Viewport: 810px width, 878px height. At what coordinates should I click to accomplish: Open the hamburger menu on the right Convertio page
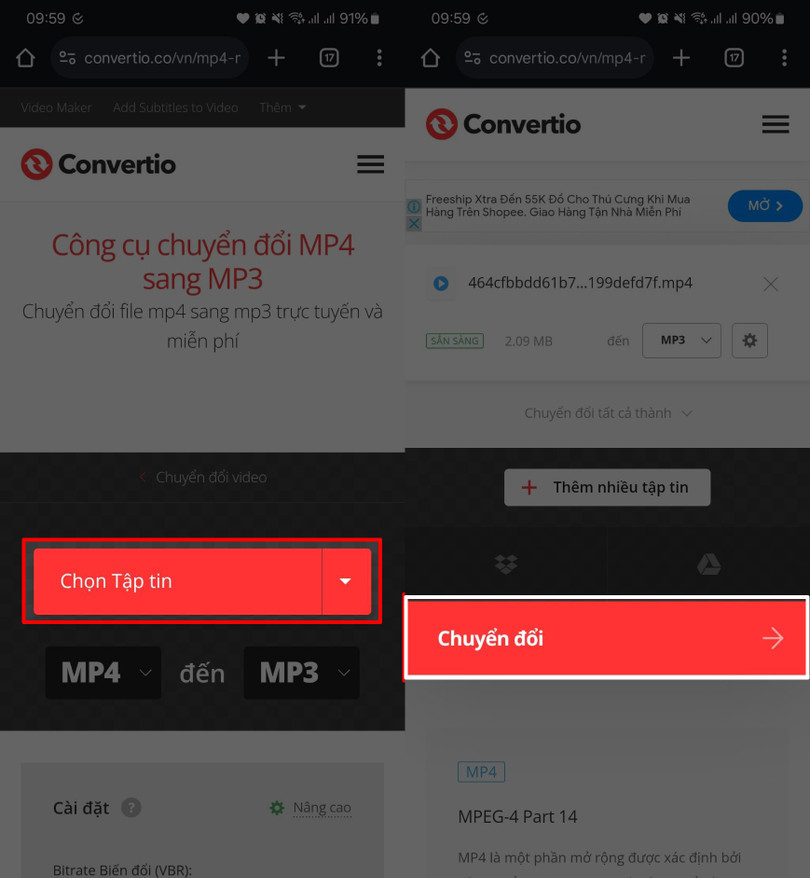(x=775, y=124)
